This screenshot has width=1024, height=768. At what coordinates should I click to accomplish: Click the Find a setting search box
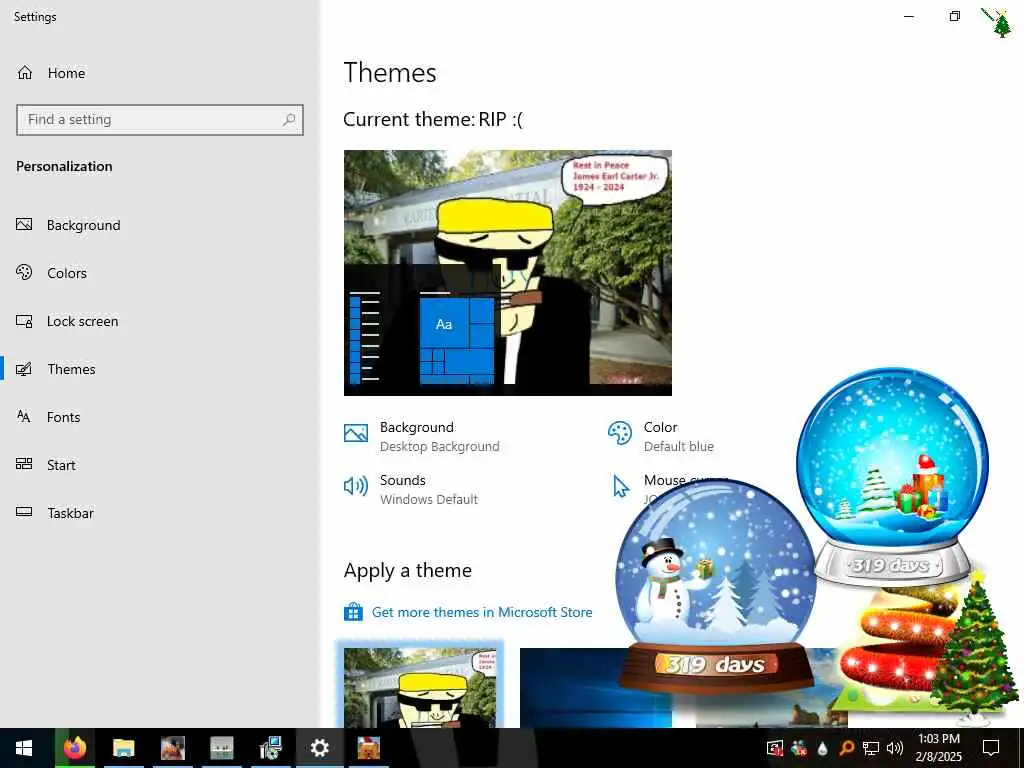coord(160,120)
